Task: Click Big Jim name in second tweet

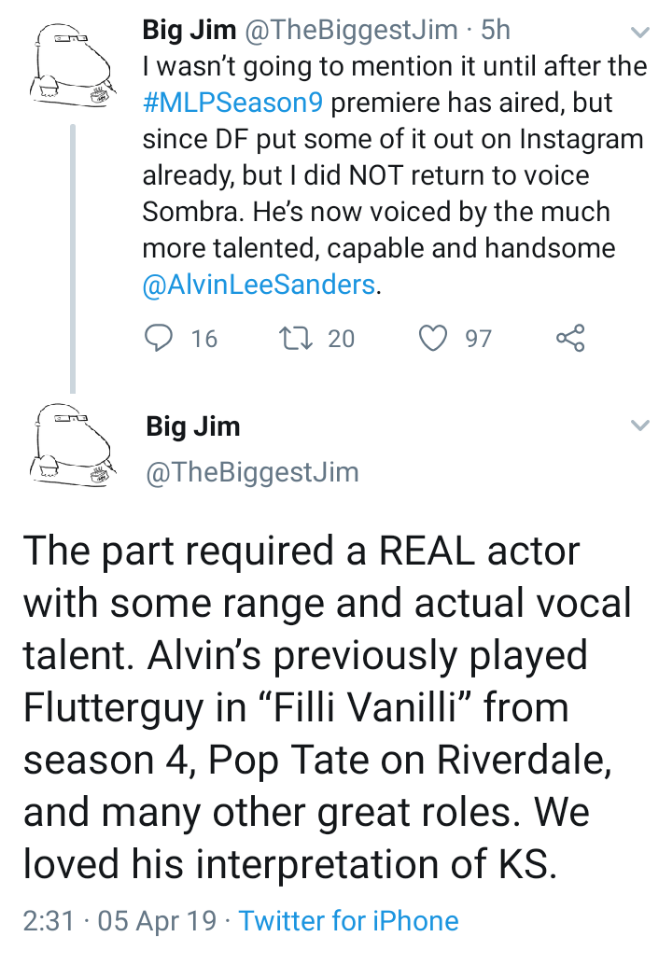Action: (194, 427)
